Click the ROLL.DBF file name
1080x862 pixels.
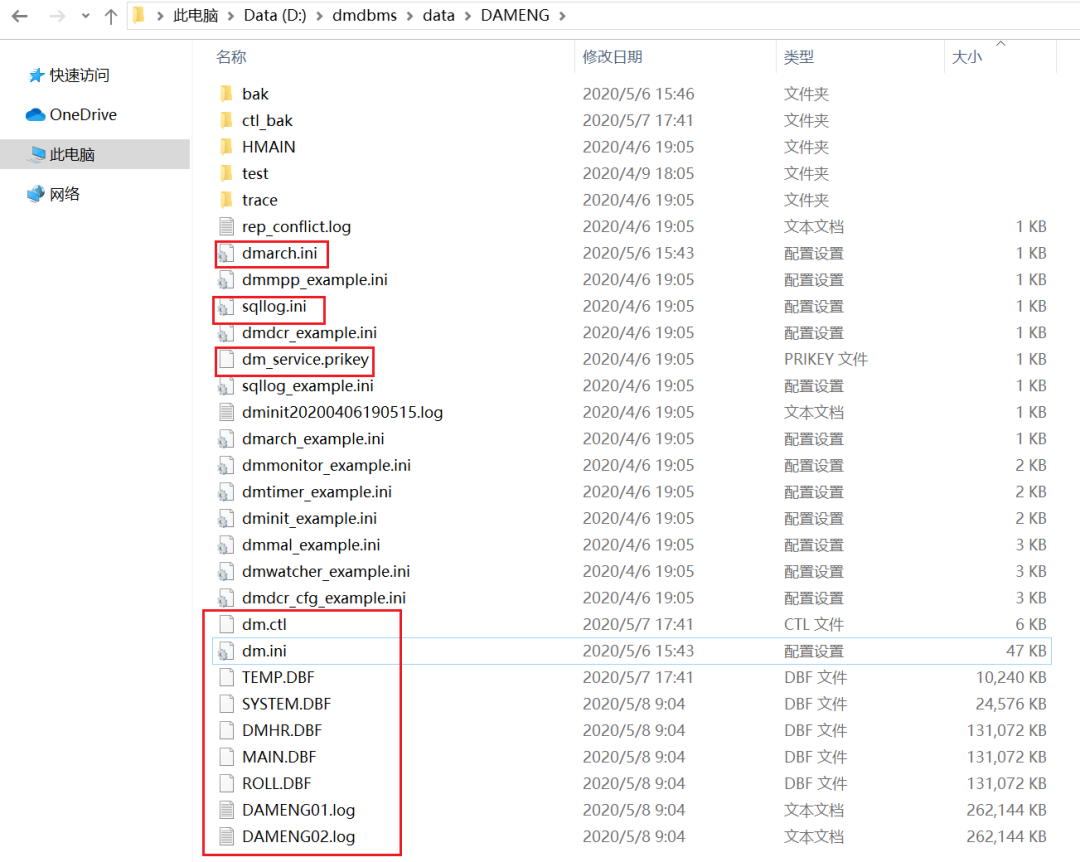pos(276,783)
